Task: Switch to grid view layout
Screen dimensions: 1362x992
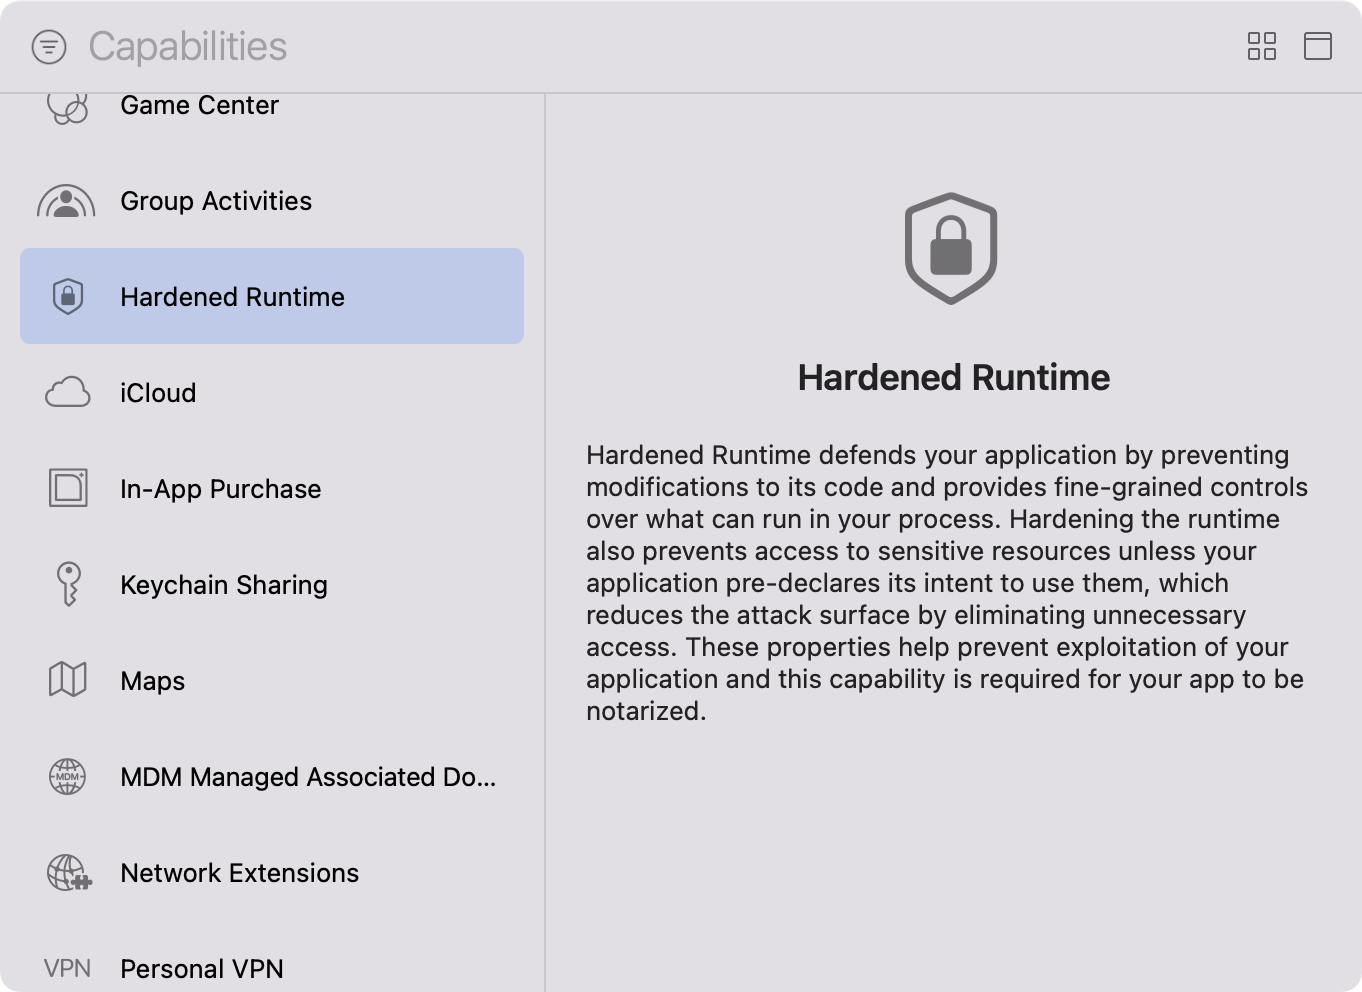Action: tap(1262, 46)
